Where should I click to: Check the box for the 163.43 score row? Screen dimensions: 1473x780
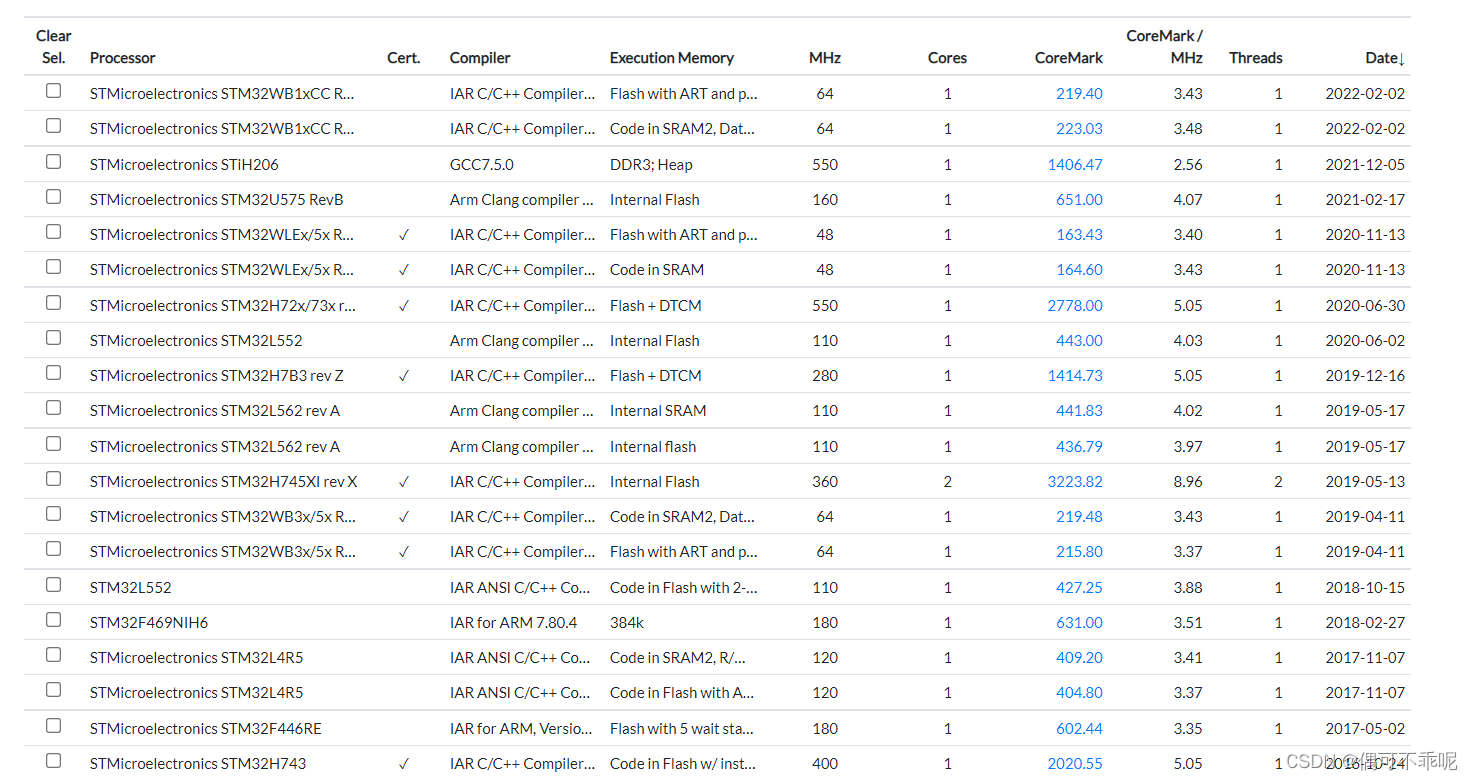54,232
